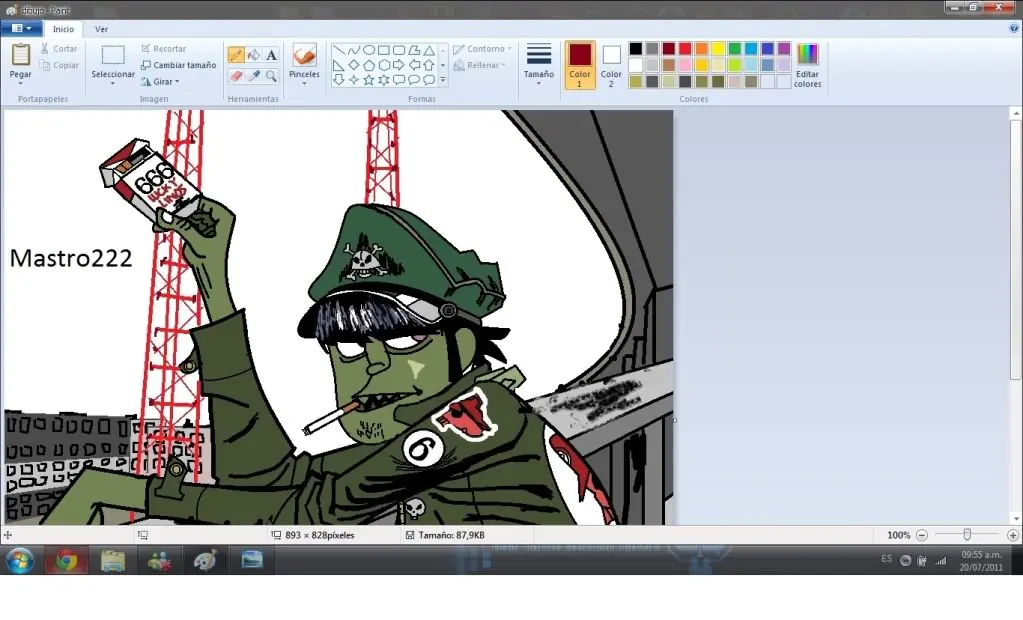Click the zoom out minus button
The height and width of the screenshot is (620, 1023).
tap(922, 535)
